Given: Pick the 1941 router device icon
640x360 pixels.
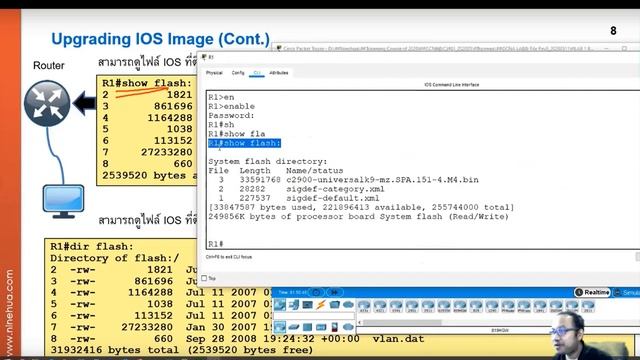Looking at the screenshot, I should [396, 306].
